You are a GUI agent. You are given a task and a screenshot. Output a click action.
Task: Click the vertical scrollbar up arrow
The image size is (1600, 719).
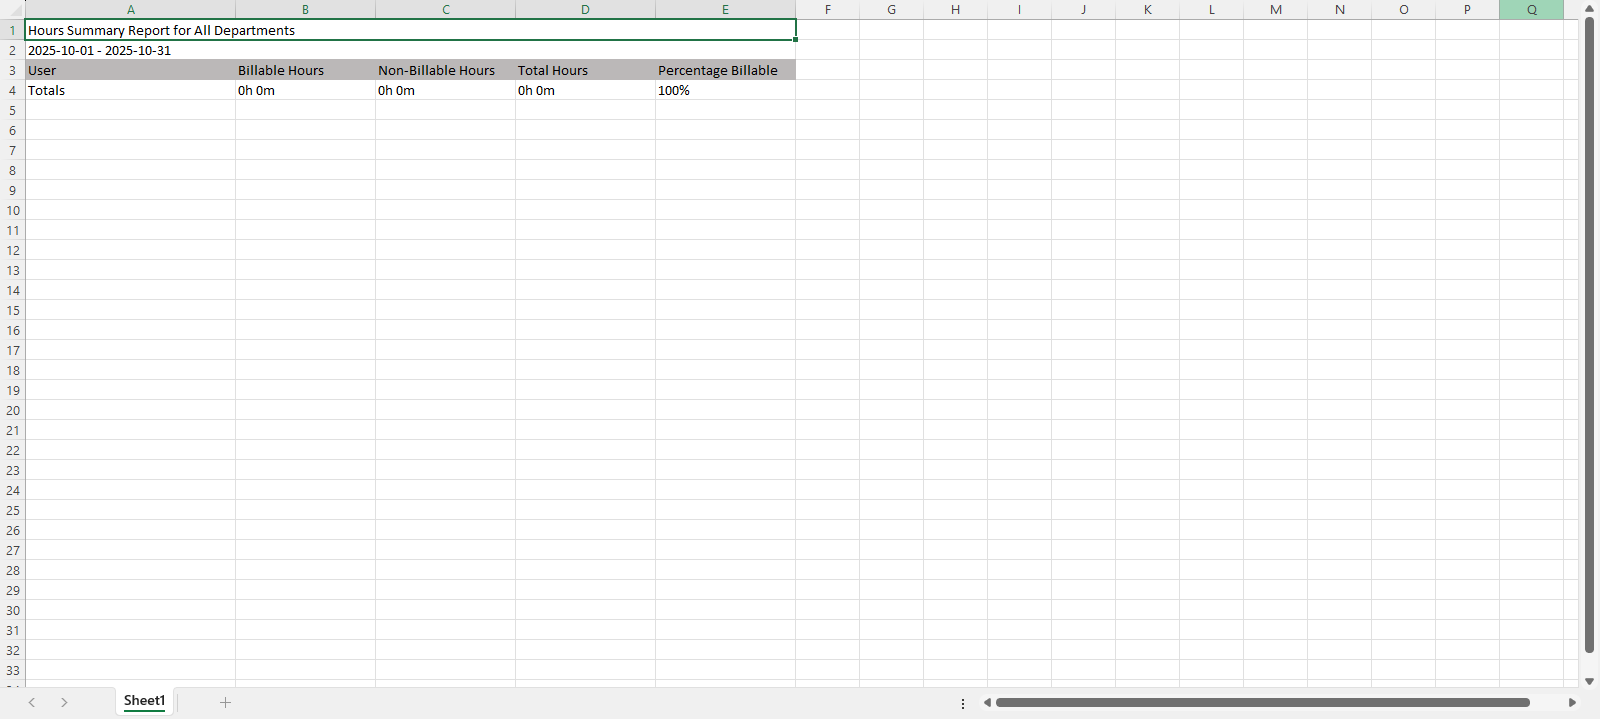pyautogui.click(x=1589, y=8)
